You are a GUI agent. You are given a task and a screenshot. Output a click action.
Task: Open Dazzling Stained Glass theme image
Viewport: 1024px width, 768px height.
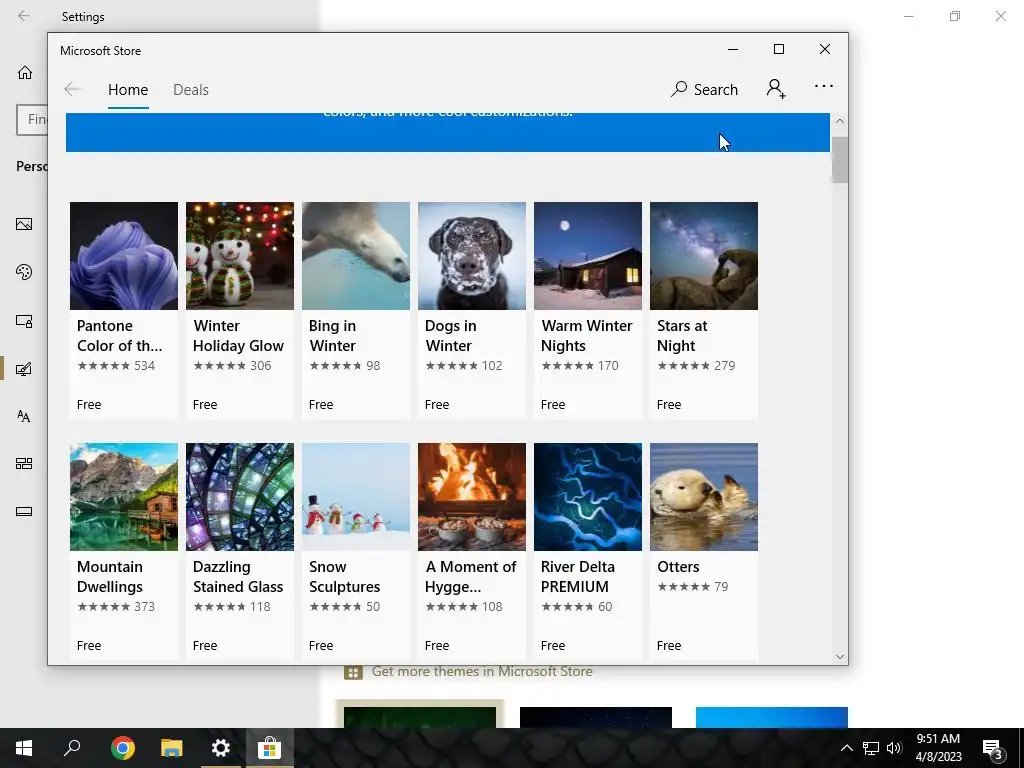point(240,497)
